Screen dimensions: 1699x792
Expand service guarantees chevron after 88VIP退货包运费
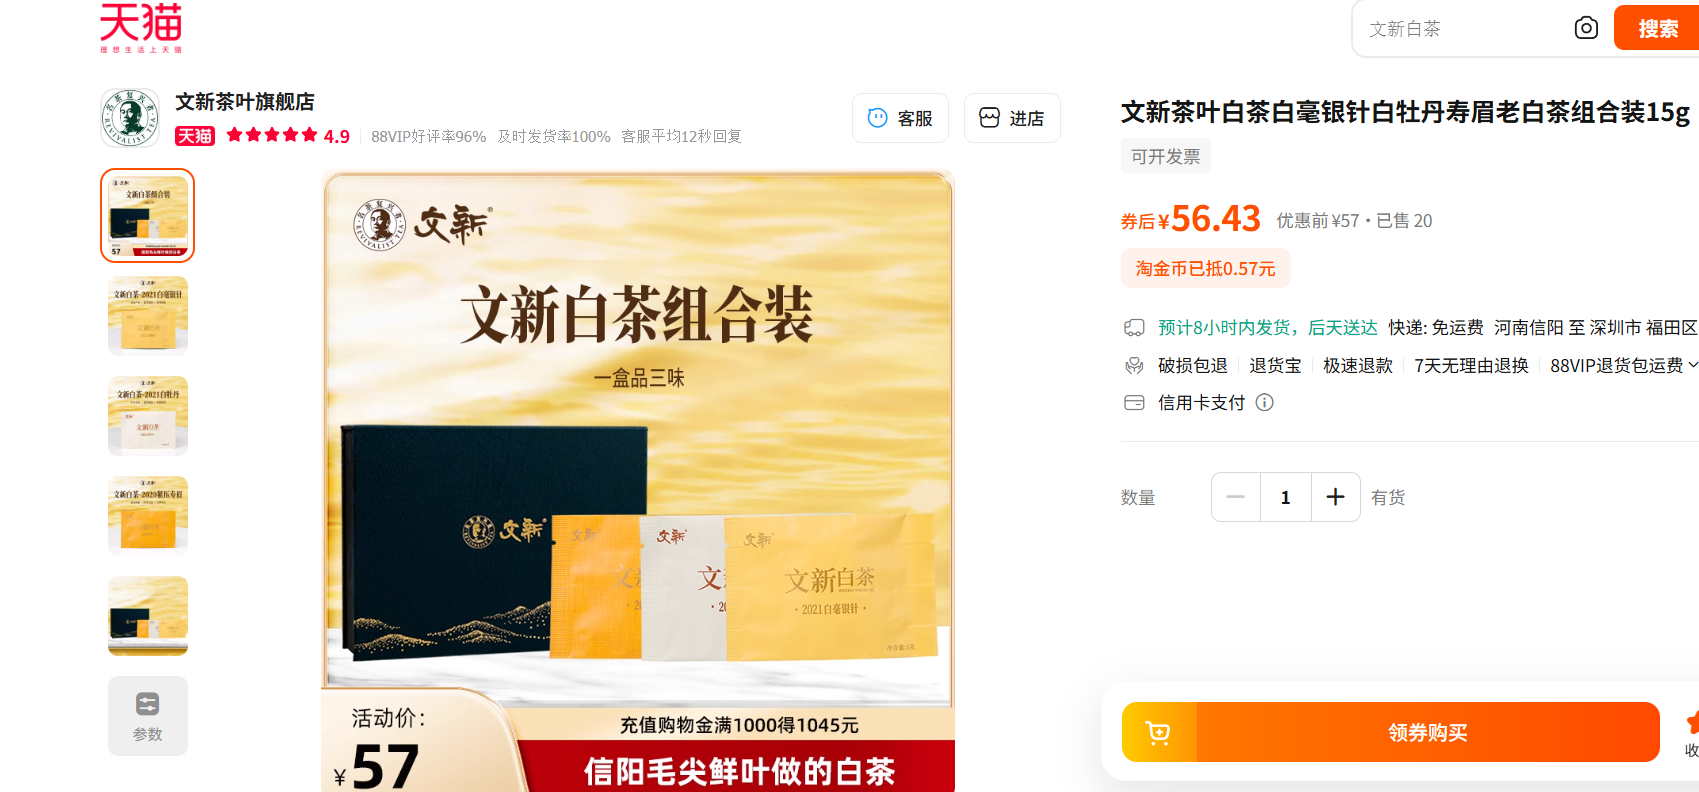click(1692, 365)
